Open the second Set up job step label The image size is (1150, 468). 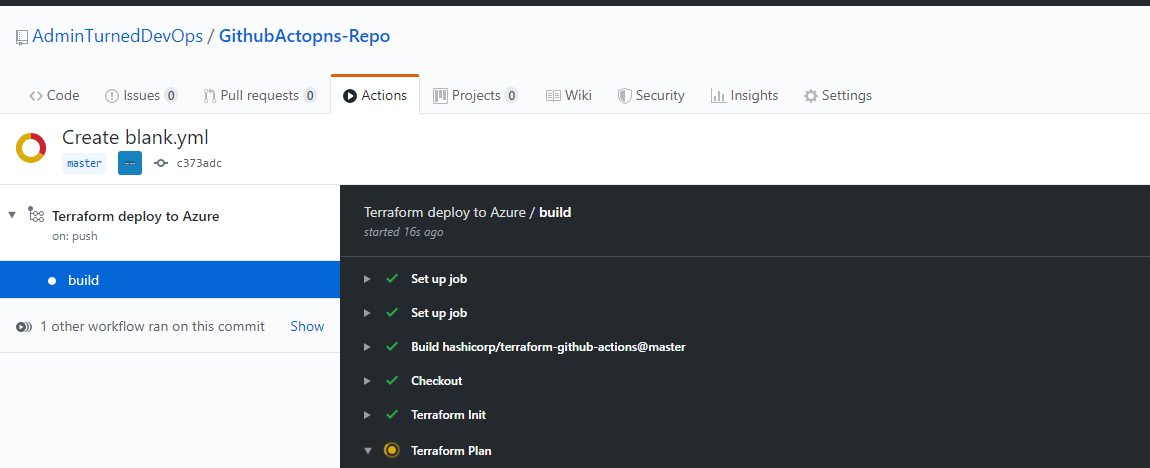click(439, 312)
